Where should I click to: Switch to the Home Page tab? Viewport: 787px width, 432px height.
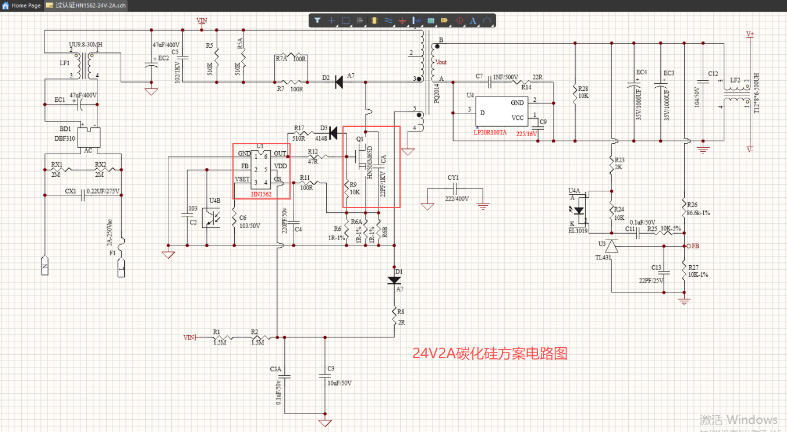[22, 6]
